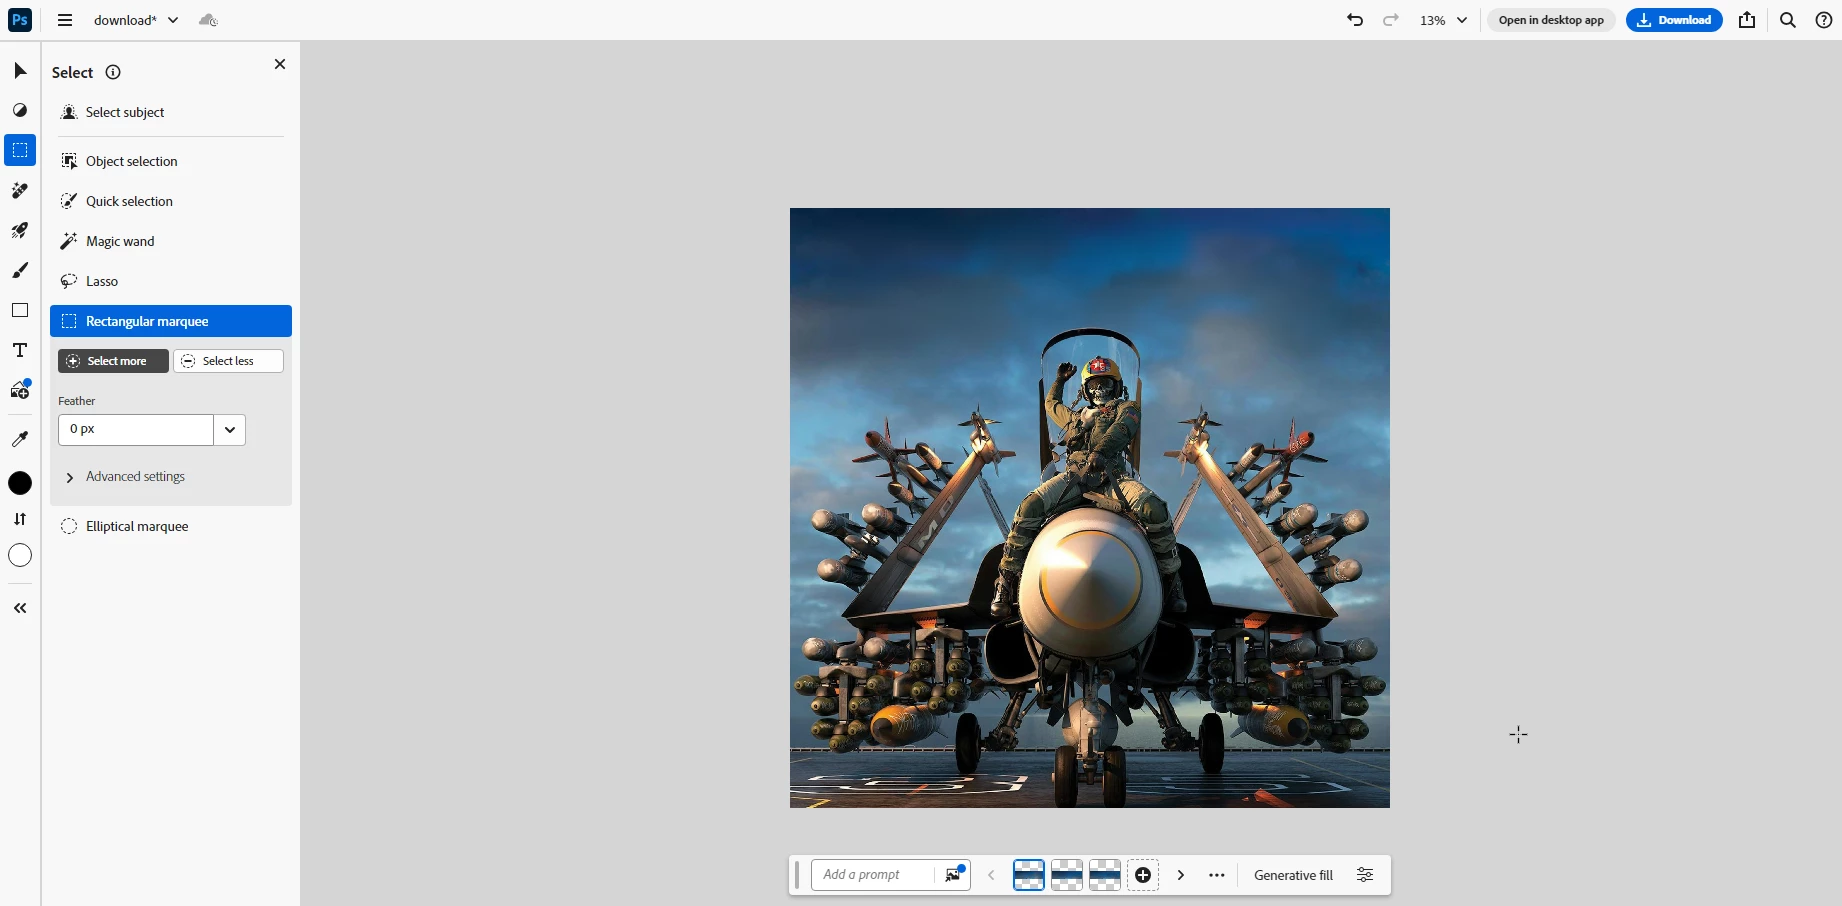Click Open in desktop app button
Viewport: 1842px width, 906px height.
pyautogui.click(x=1551, y=20)
